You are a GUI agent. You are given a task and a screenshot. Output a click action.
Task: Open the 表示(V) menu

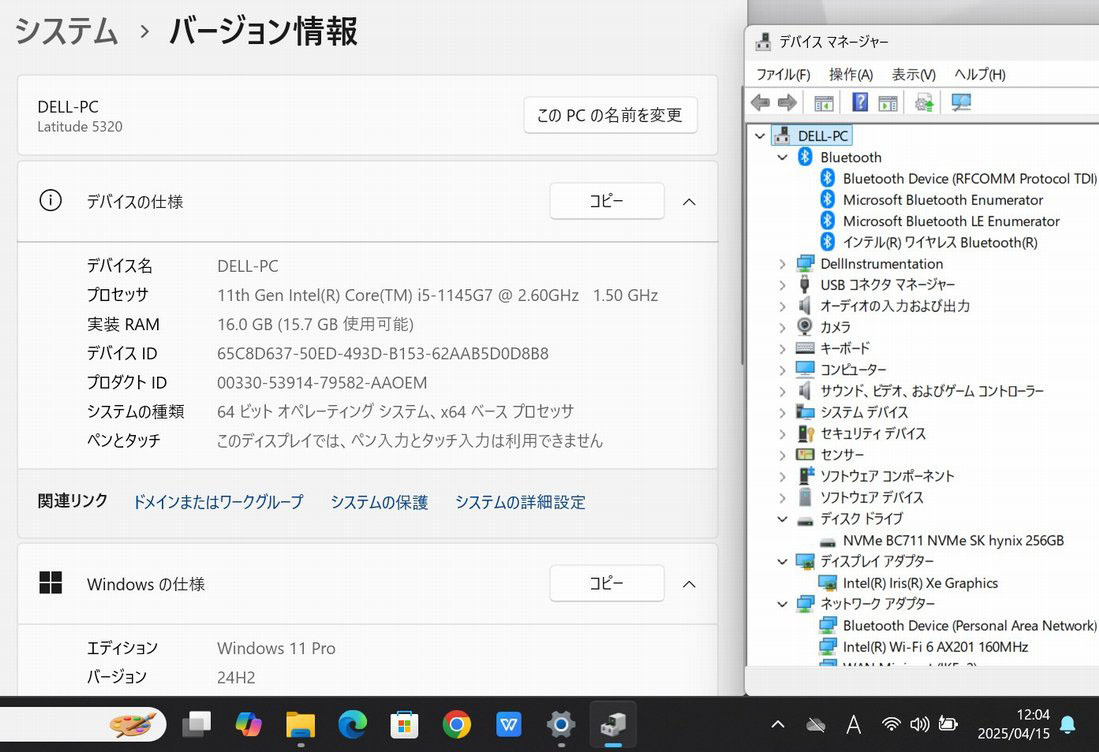tap(913, 74)
